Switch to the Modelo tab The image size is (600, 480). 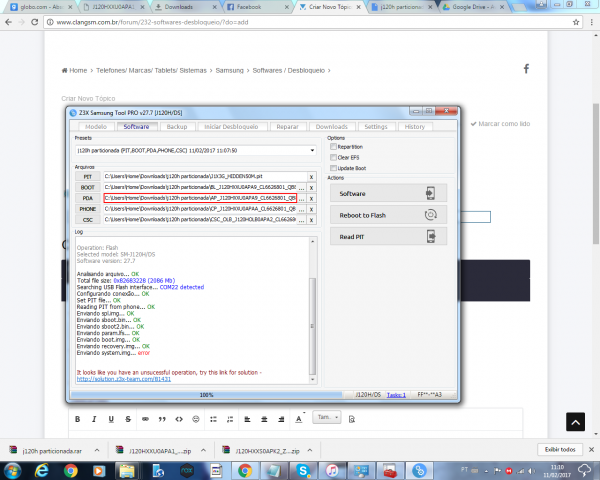click(x=96, y=127)
